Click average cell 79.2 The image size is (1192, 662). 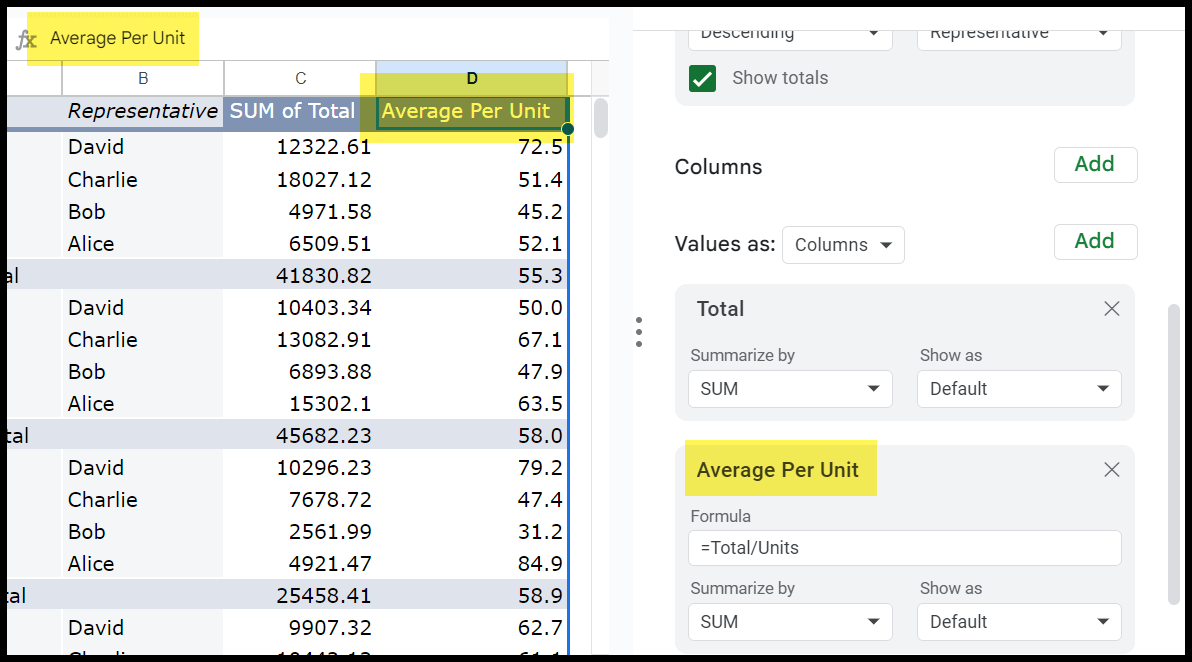472,467
